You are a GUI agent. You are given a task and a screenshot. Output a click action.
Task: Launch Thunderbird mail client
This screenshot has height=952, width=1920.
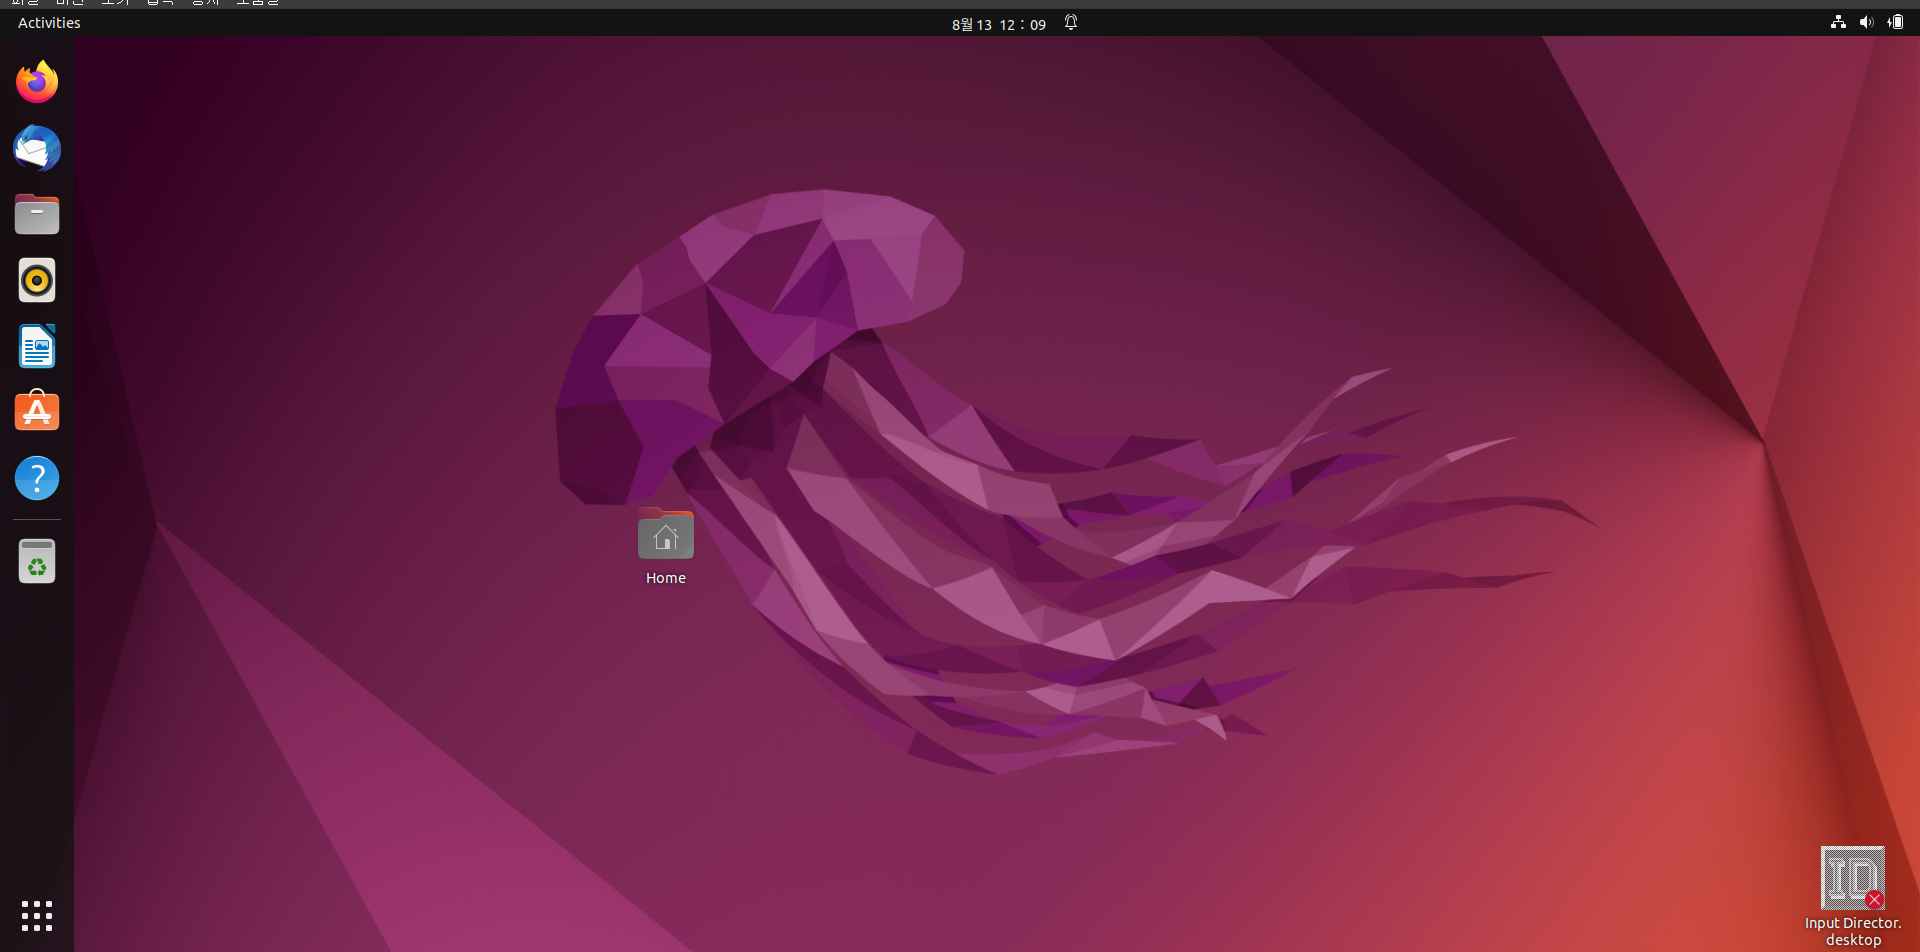tap(37, 148)
